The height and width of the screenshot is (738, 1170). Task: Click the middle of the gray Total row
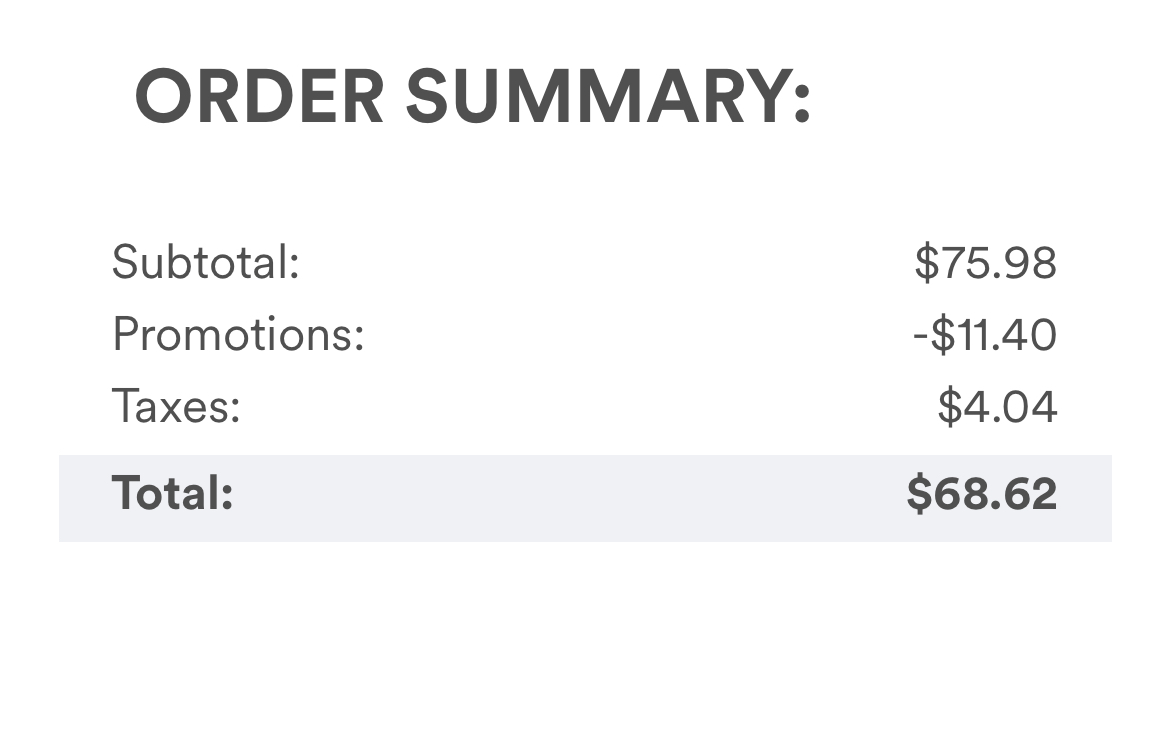tap(585, 498)
